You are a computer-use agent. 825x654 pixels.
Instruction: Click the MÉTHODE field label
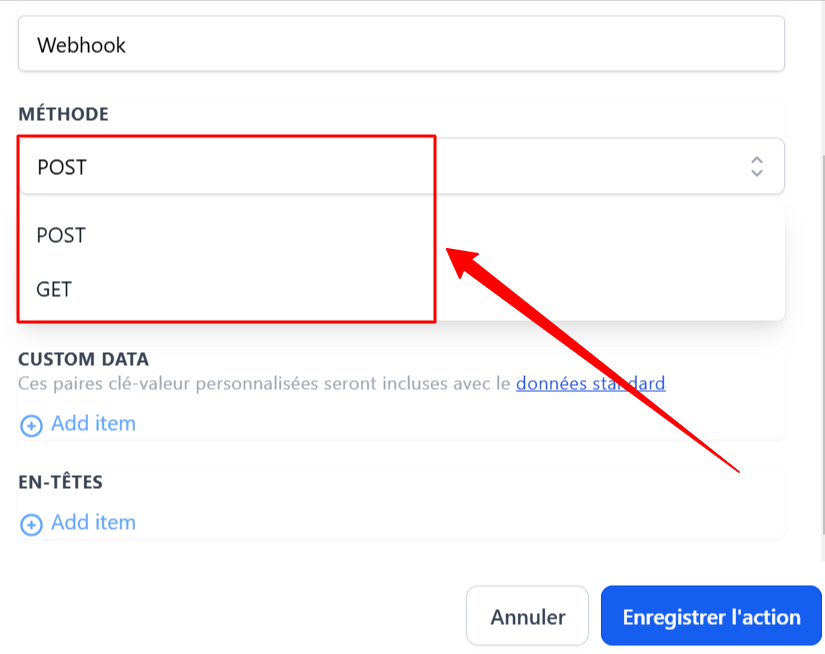coord(64,114)
